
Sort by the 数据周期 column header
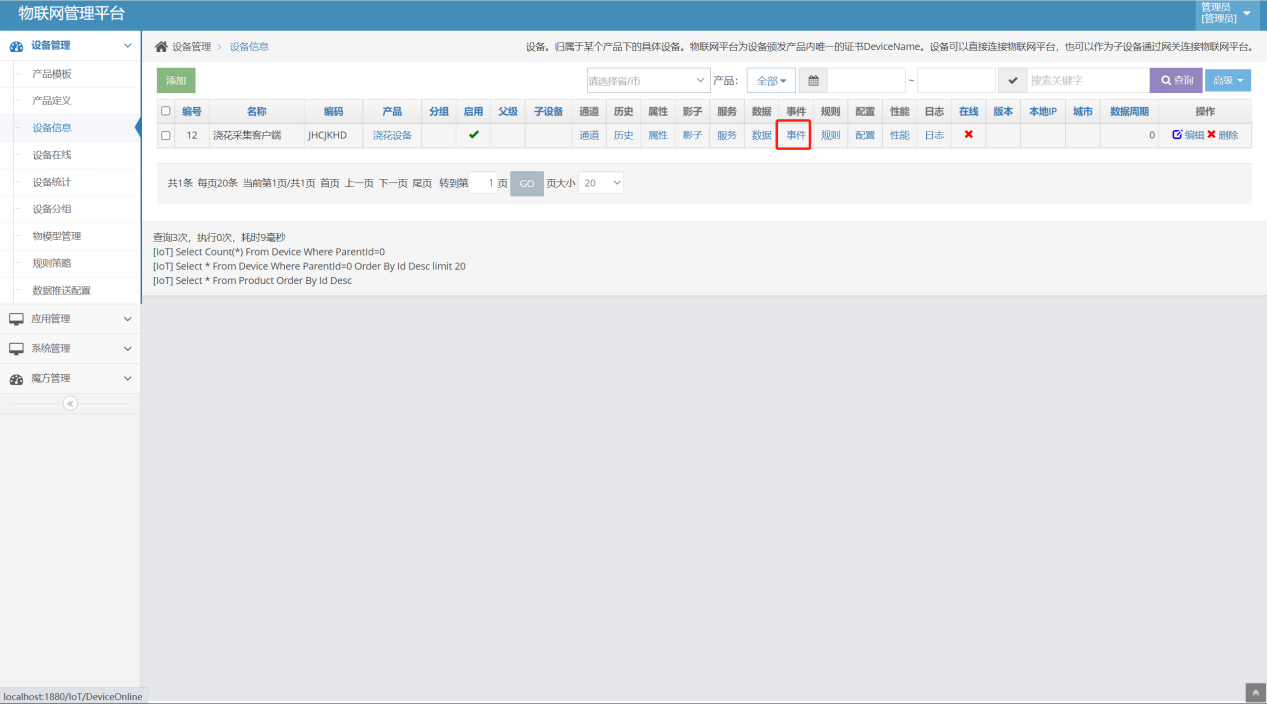(1129, 111)
